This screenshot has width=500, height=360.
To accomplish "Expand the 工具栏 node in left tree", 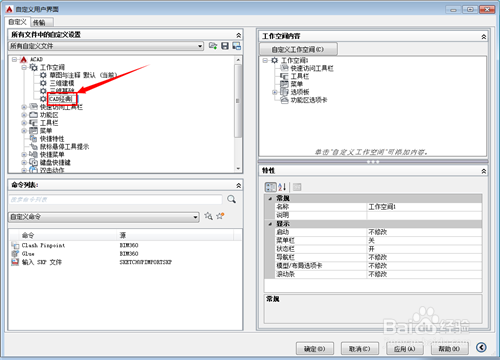I will click(x=24, y=123).
